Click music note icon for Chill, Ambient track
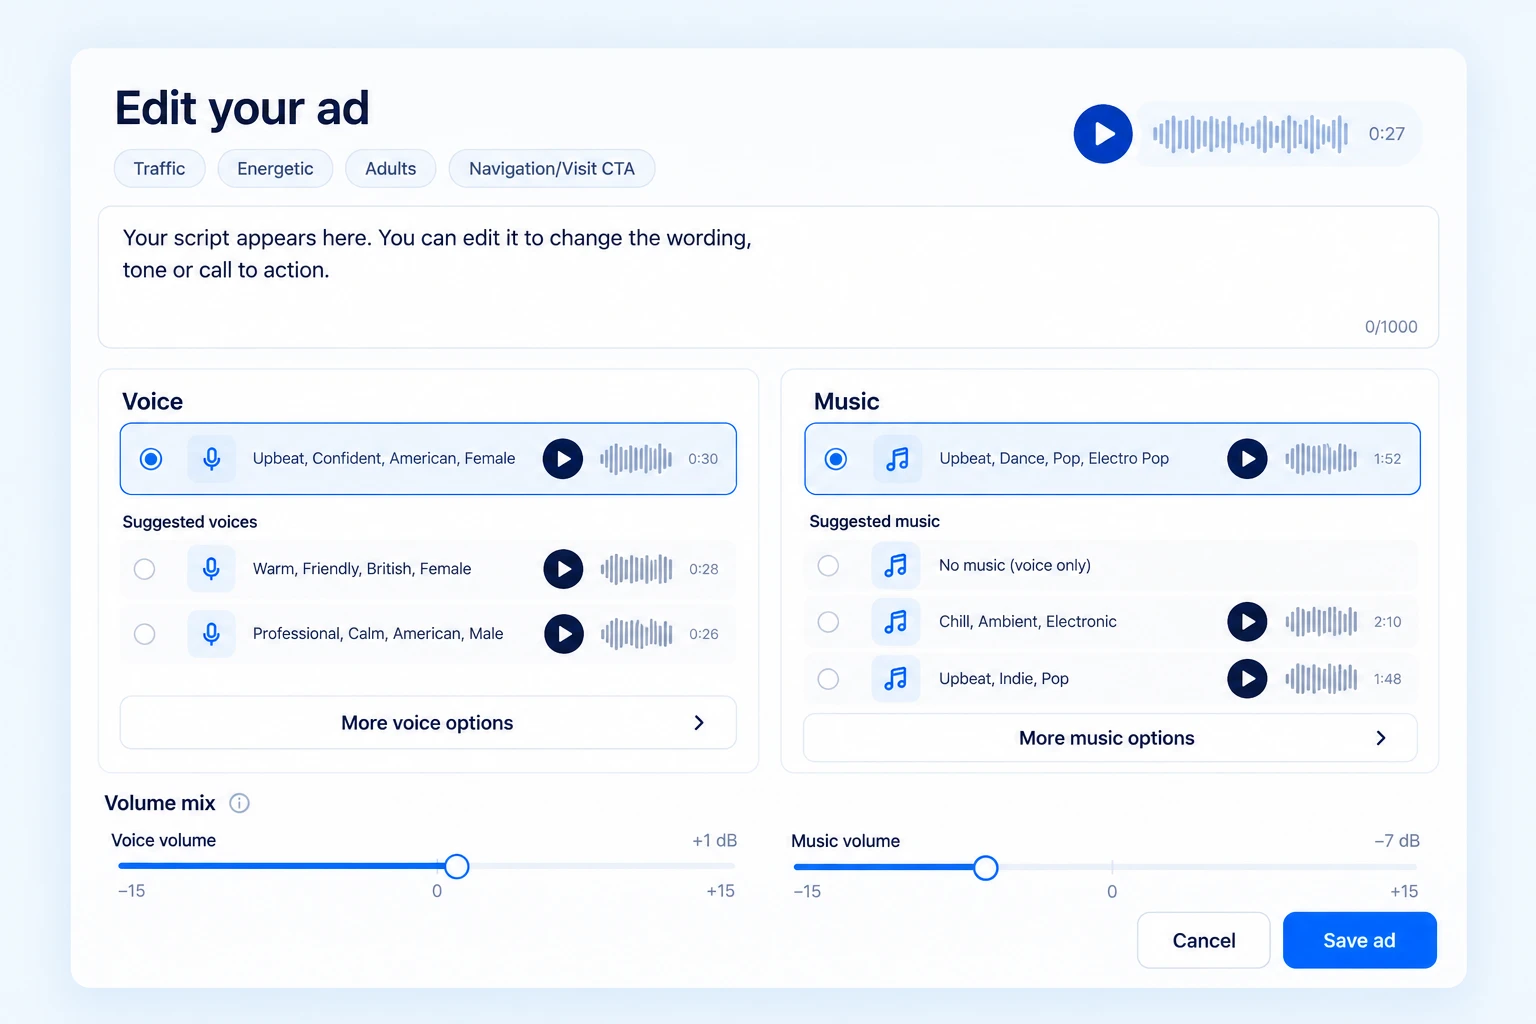Viewport: 1536px width, 1024px height. click(895, 622)
